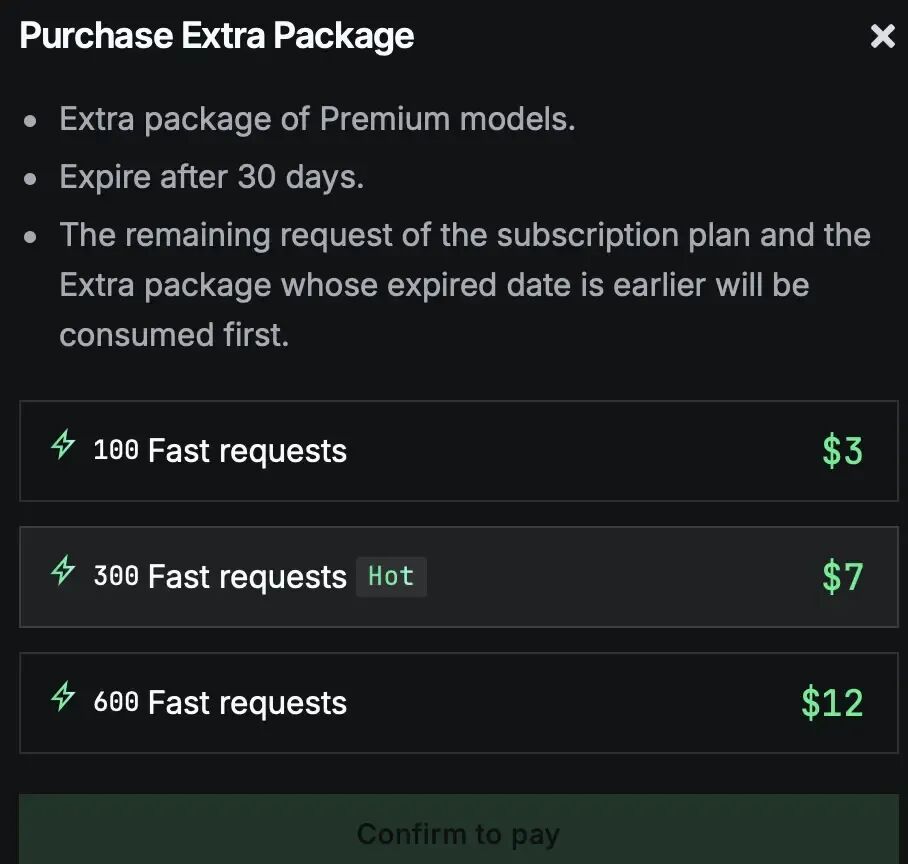Click the bullet dot before 'Expire after'
The image size is (908, 864).
[x=32, y=179]
